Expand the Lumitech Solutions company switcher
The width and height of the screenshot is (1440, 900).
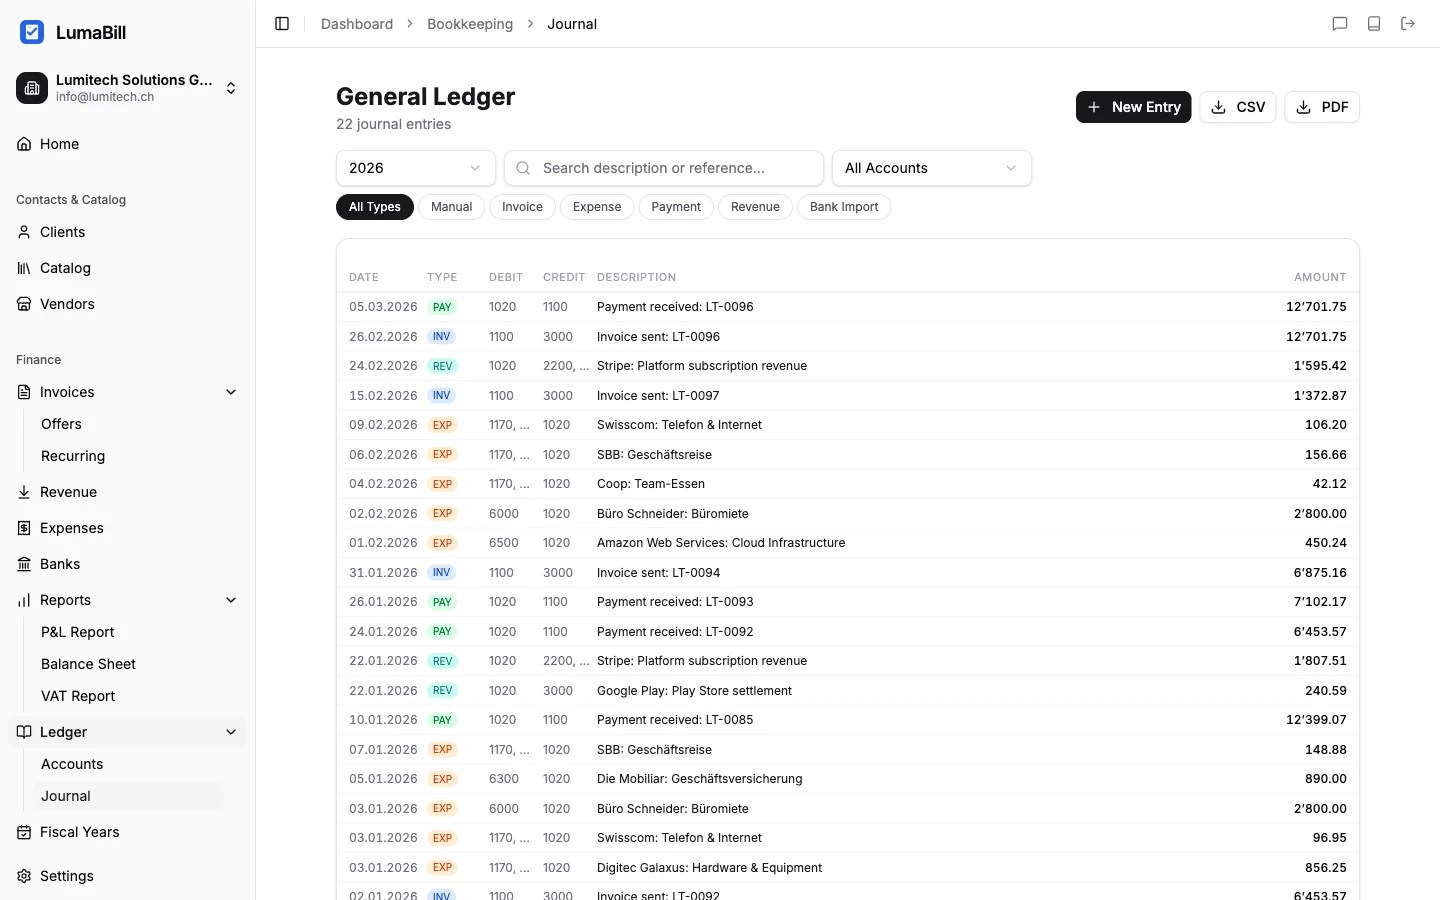click(231, 88)
